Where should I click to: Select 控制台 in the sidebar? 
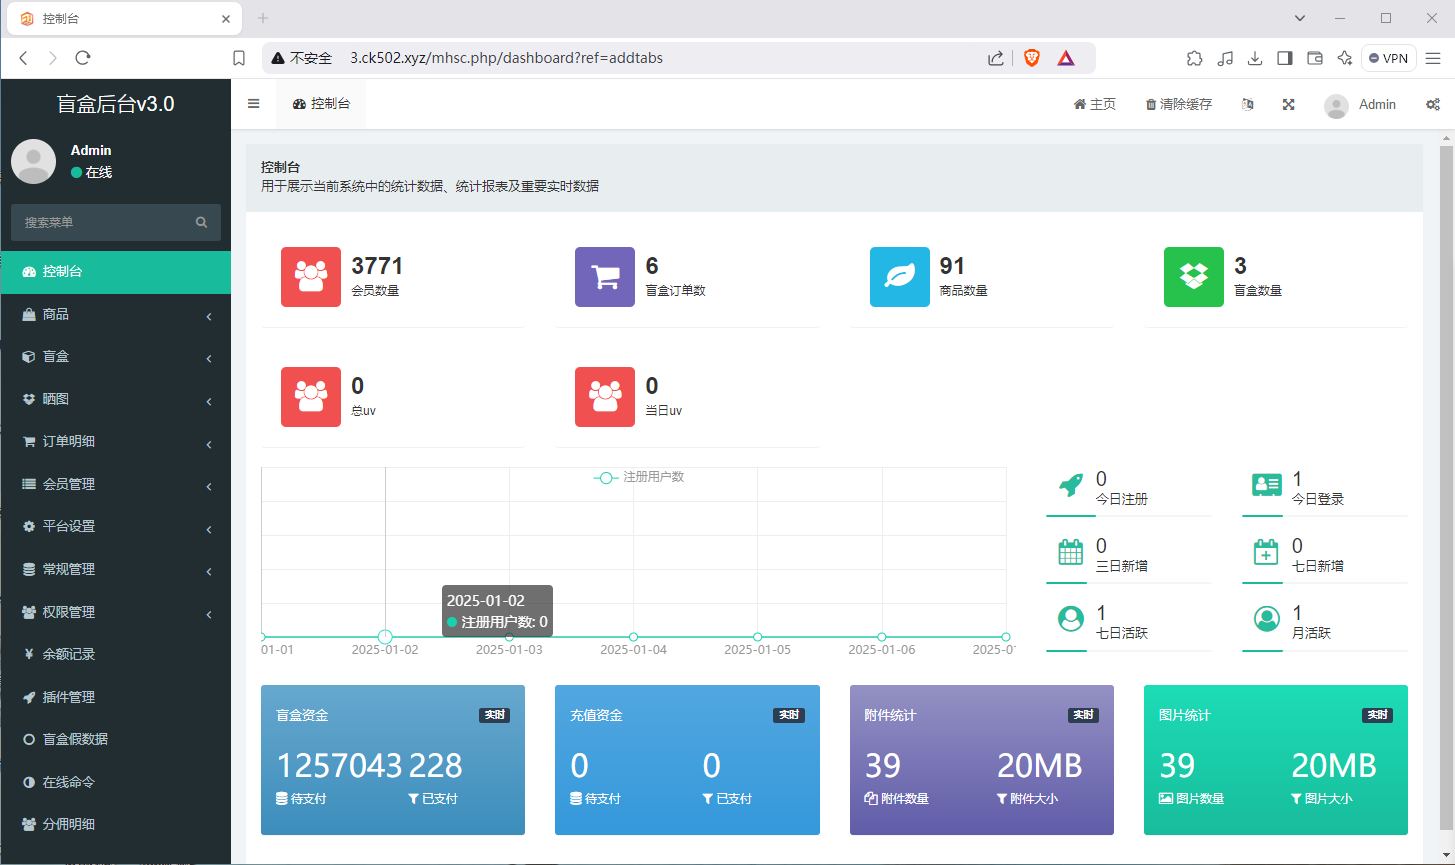coord(115,272)
